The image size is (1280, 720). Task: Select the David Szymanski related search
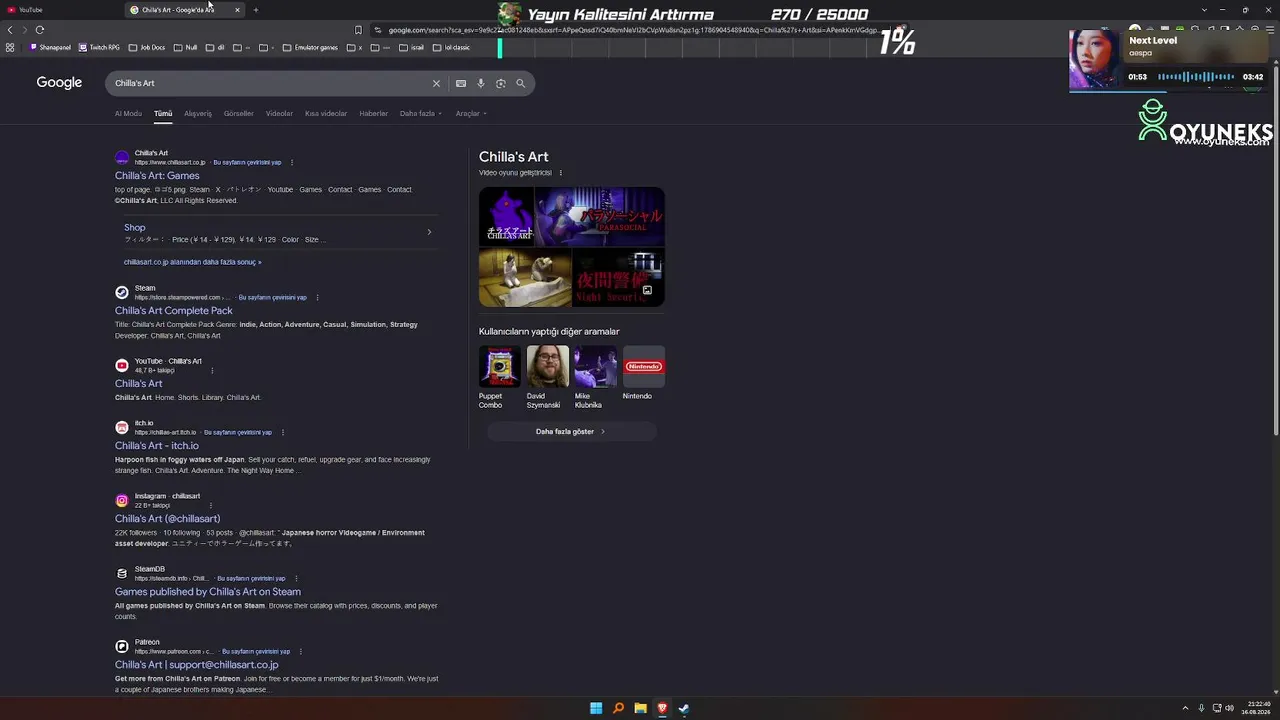pyautogui.click(x=547, y=377)
